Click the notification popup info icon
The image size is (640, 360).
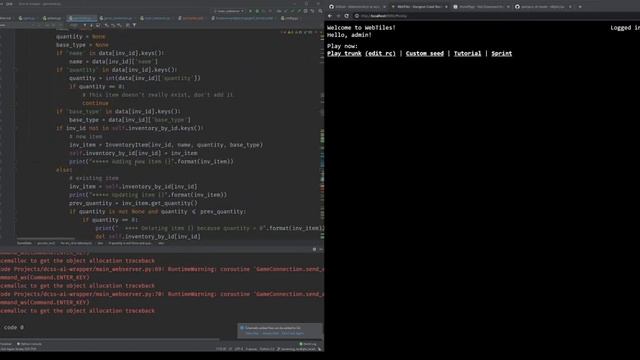[x=242, y=328]
